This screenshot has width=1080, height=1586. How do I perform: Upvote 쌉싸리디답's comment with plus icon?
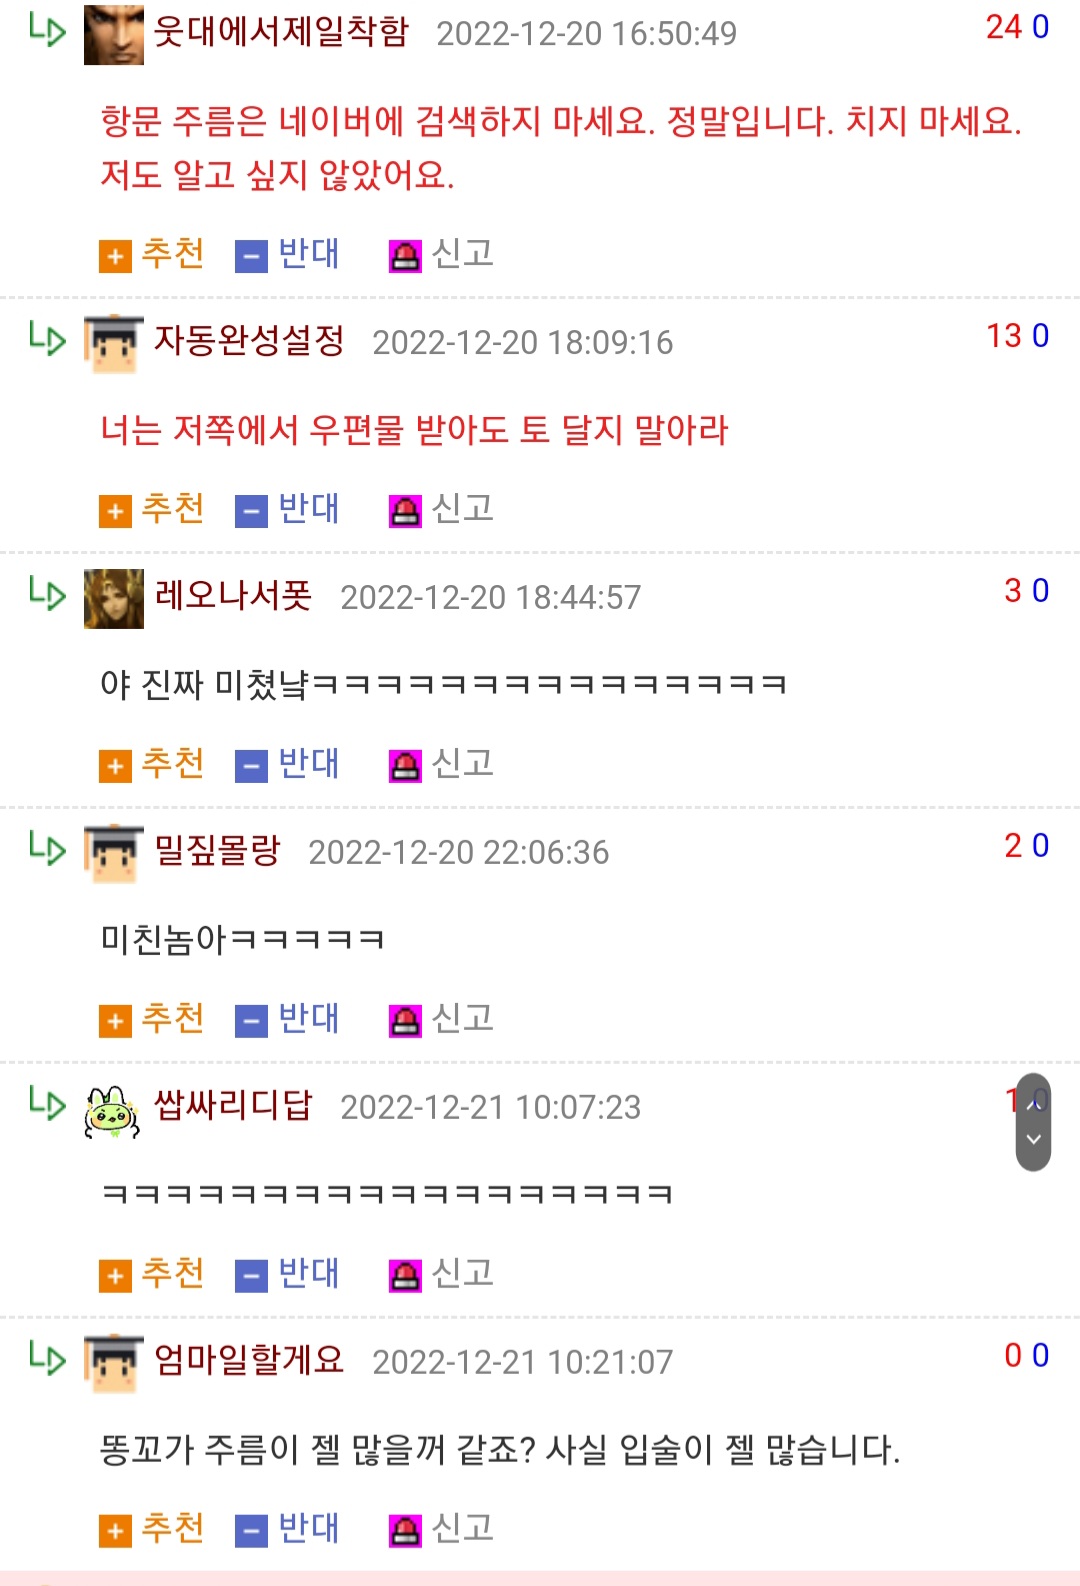[x=115, y=1276]
